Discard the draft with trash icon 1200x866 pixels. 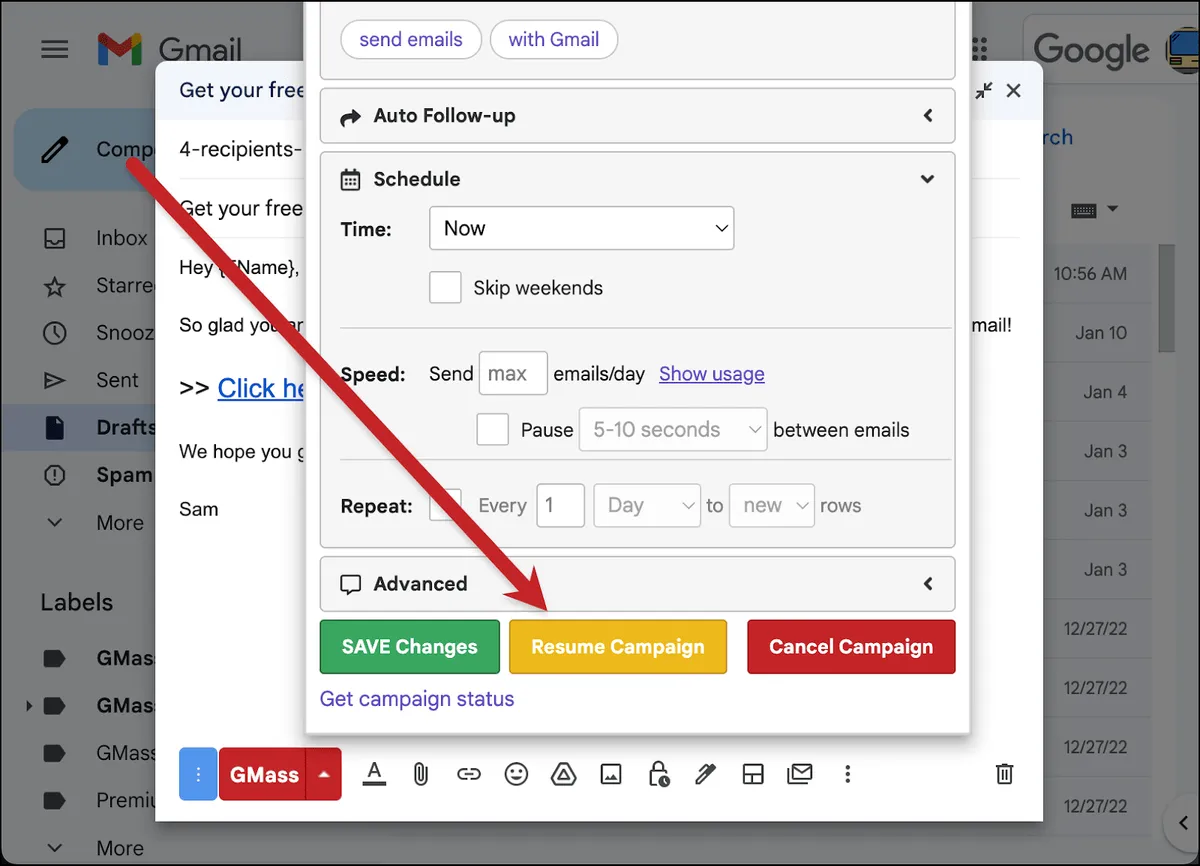(x=1005, y=773)
